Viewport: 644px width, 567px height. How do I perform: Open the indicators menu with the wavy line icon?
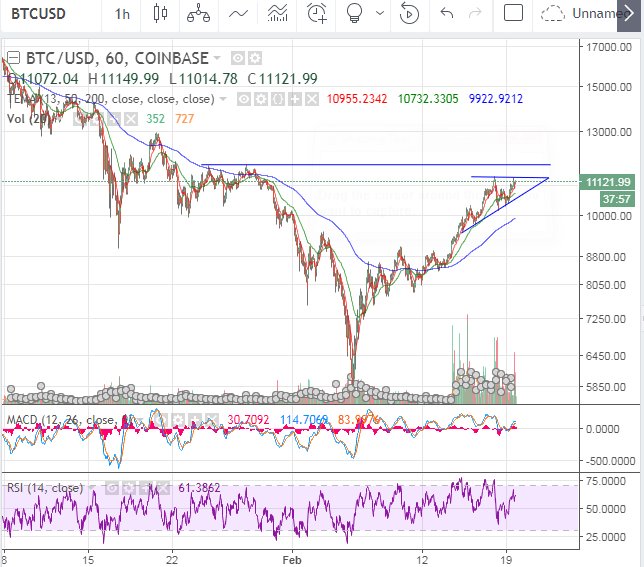[238, 14]
